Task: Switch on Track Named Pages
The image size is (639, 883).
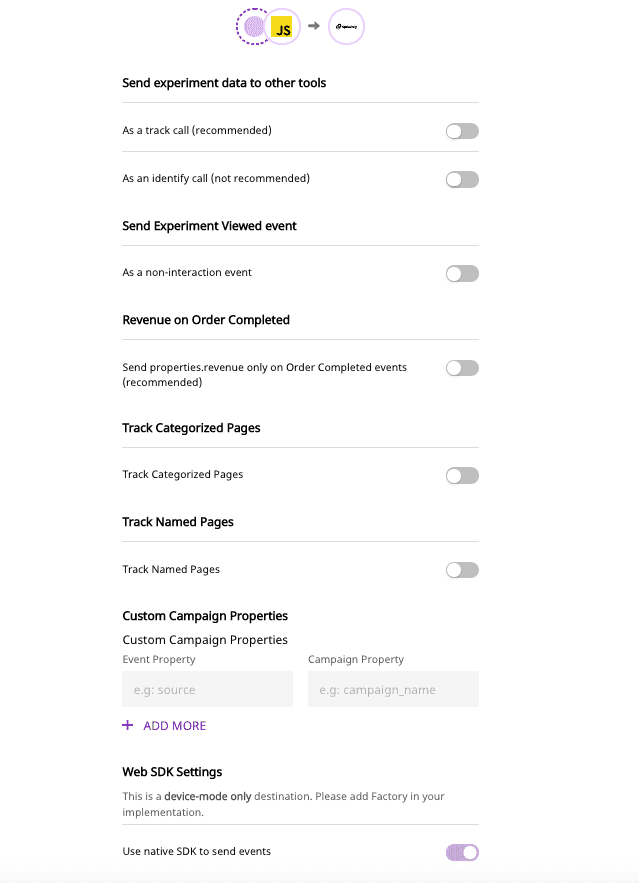Action: tap(462, 570)
